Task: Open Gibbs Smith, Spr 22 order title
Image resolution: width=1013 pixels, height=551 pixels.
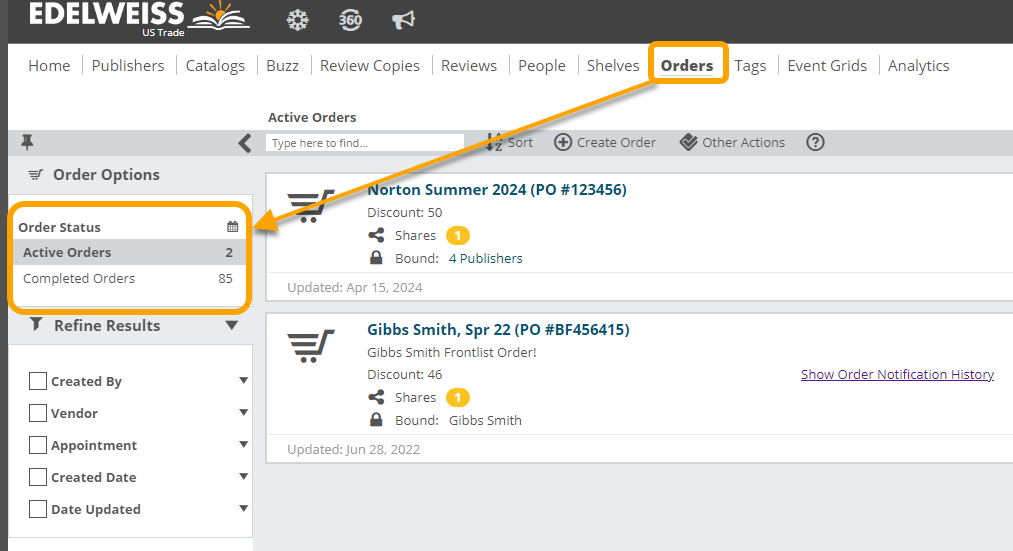Action: pyautogui.click(x=498, y=329)
